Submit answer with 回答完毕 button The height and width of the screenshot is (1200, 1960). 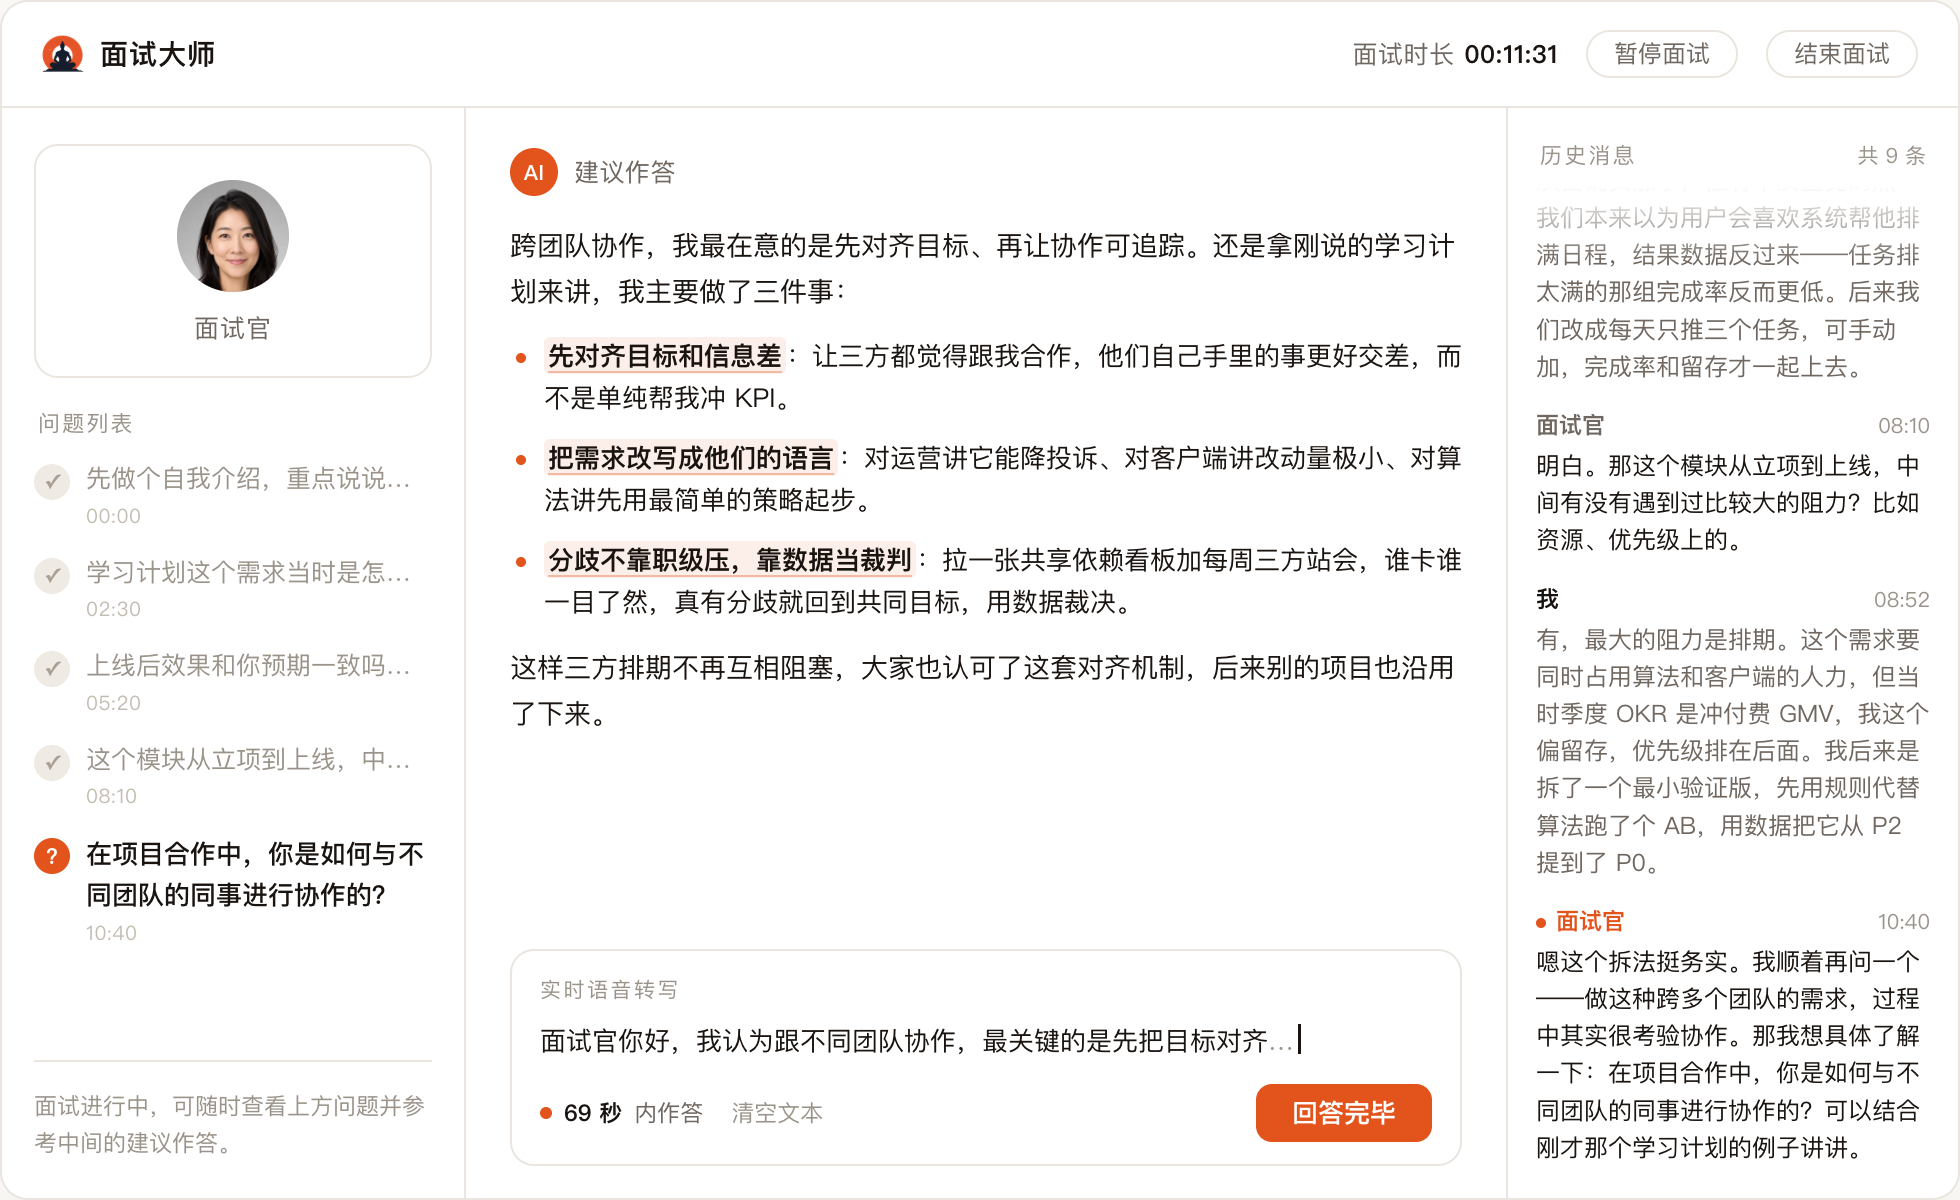(x=1343, y=1113)
